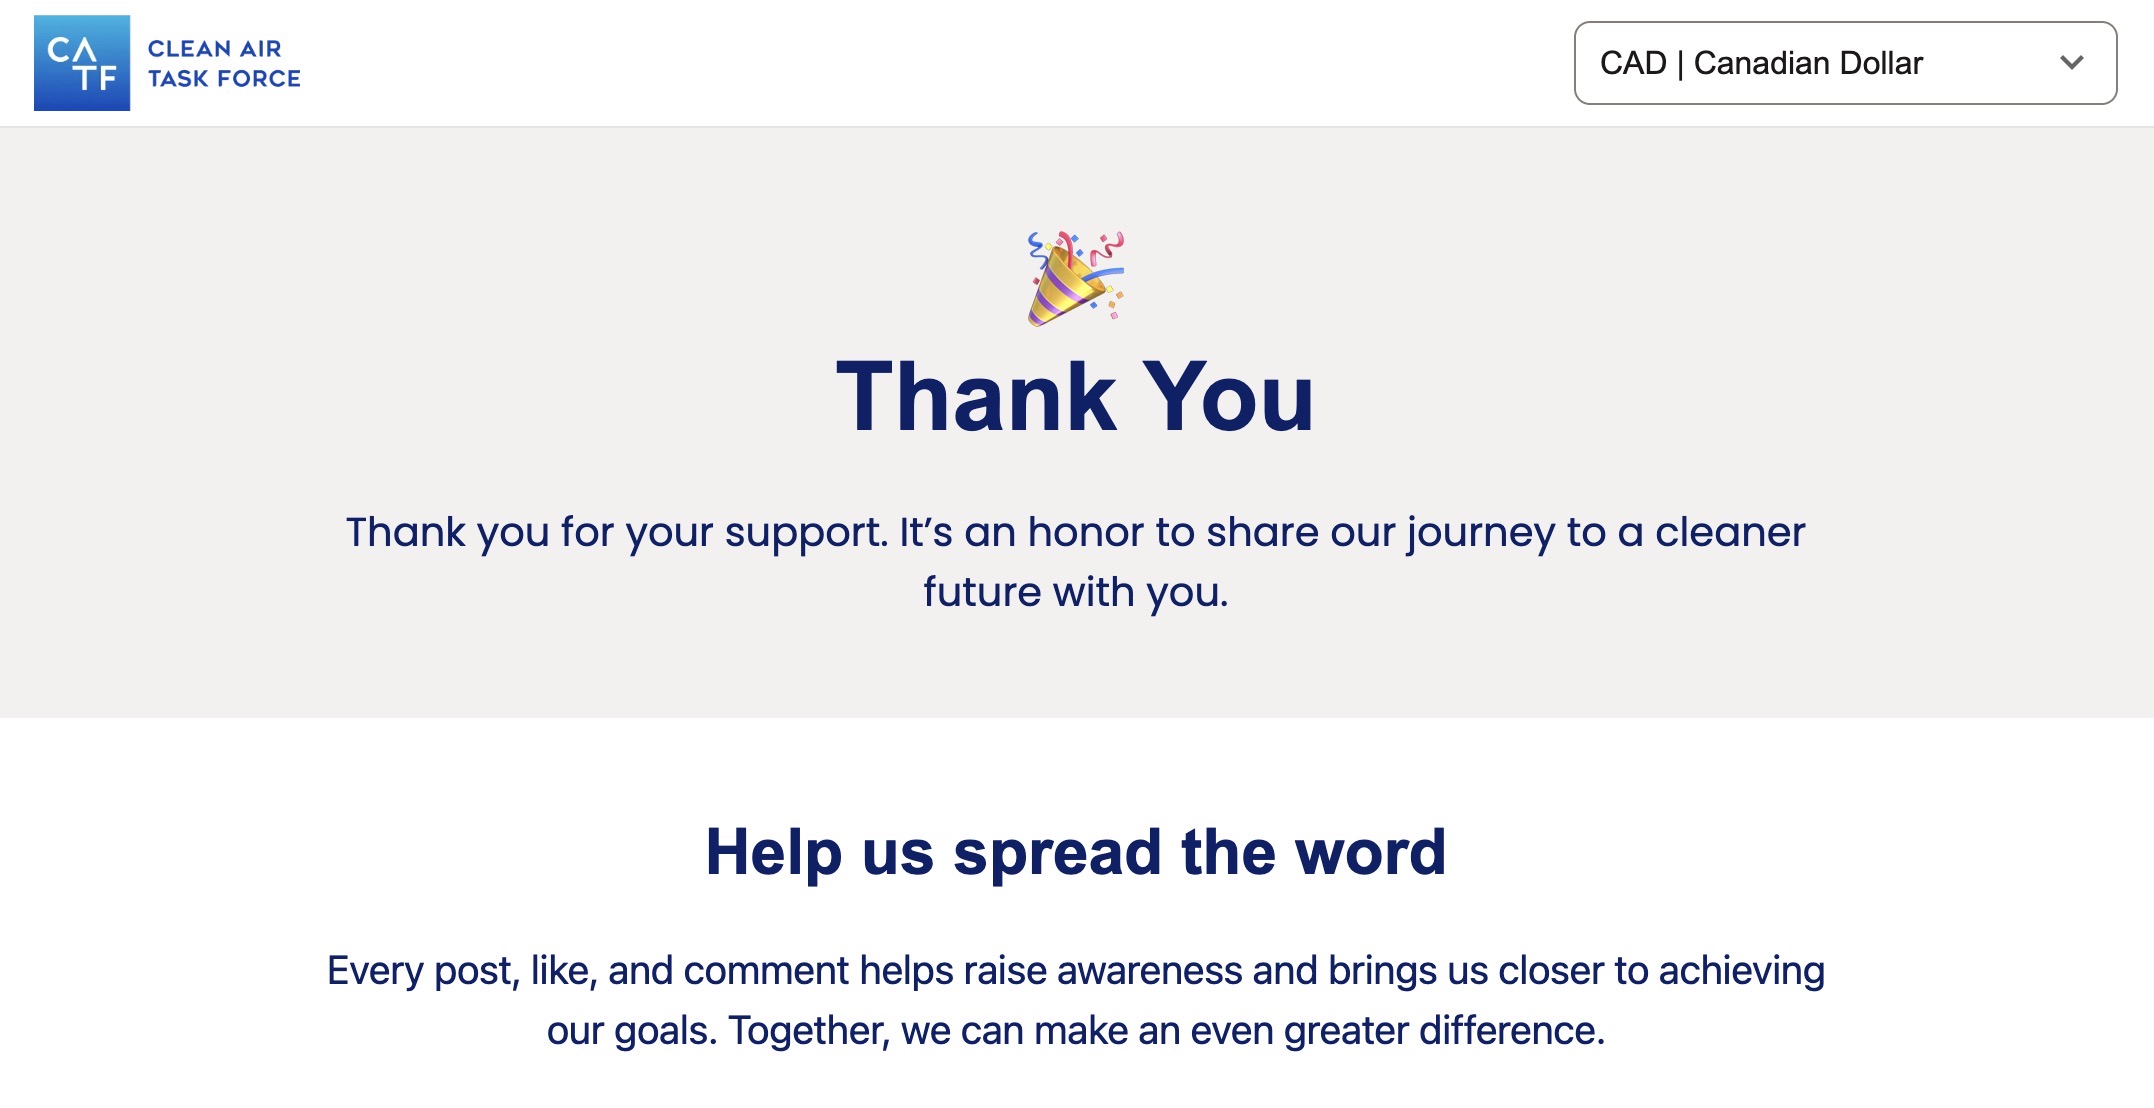Click the word 'You' in main heading
This screenshot has width=2154, height=1108.
click(x=1228, y=398)
